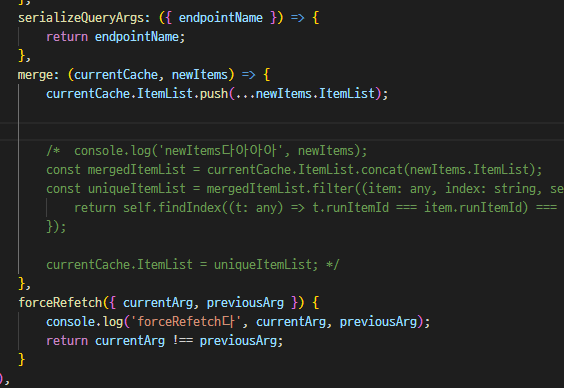Screen dimensions: 564x388
Task: Click the 'merge' property name
Action: coord(35,75)
